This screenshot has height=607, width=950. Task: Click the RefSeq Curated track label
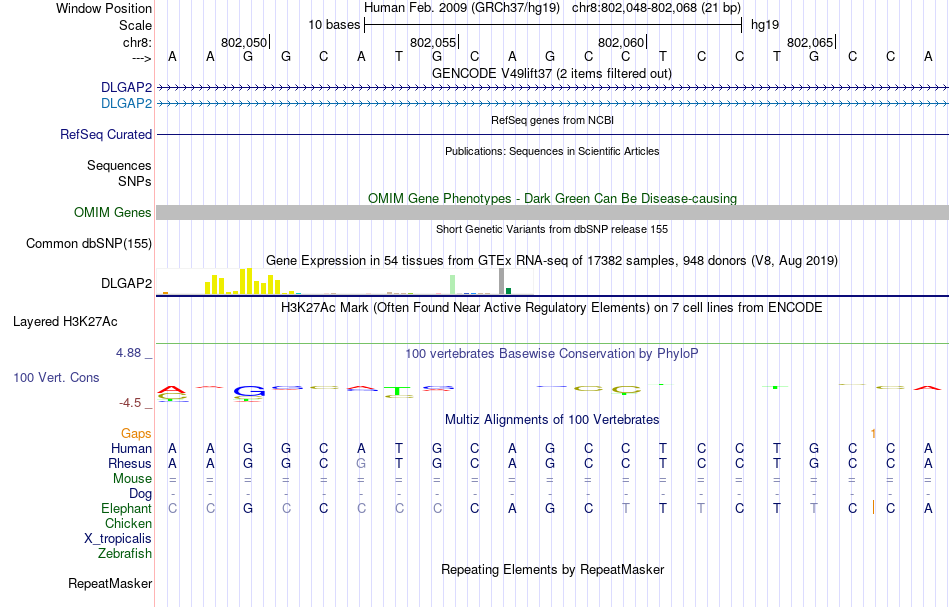pyautogui.click(x=105, y=134)
